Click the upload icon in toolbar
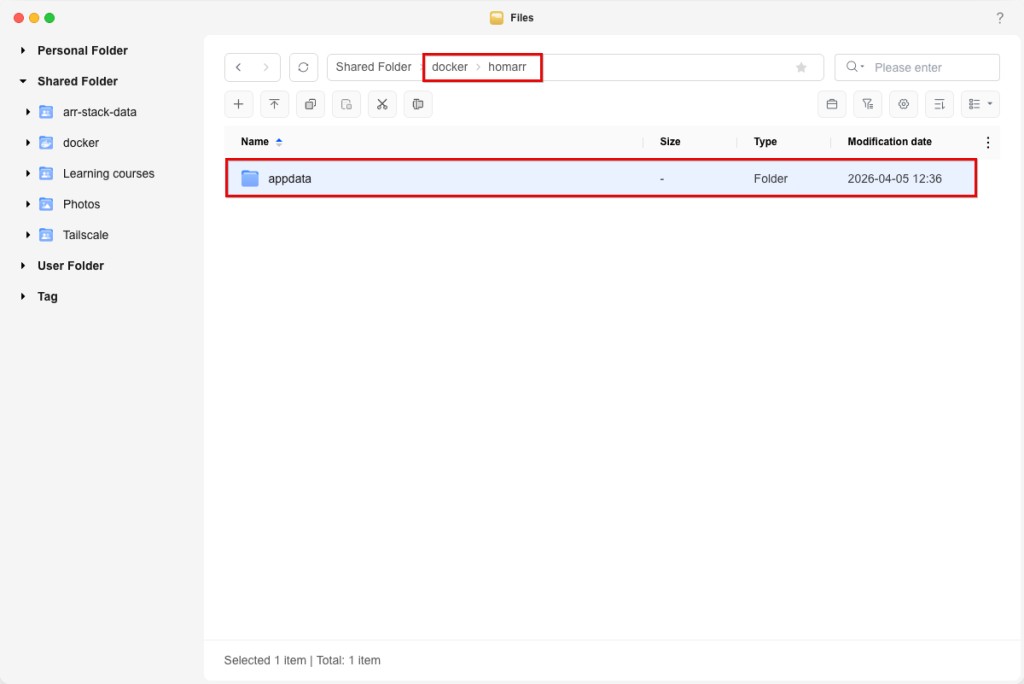Image resolution: width=1024 pixels, height=684 pixels. [274, 104]
